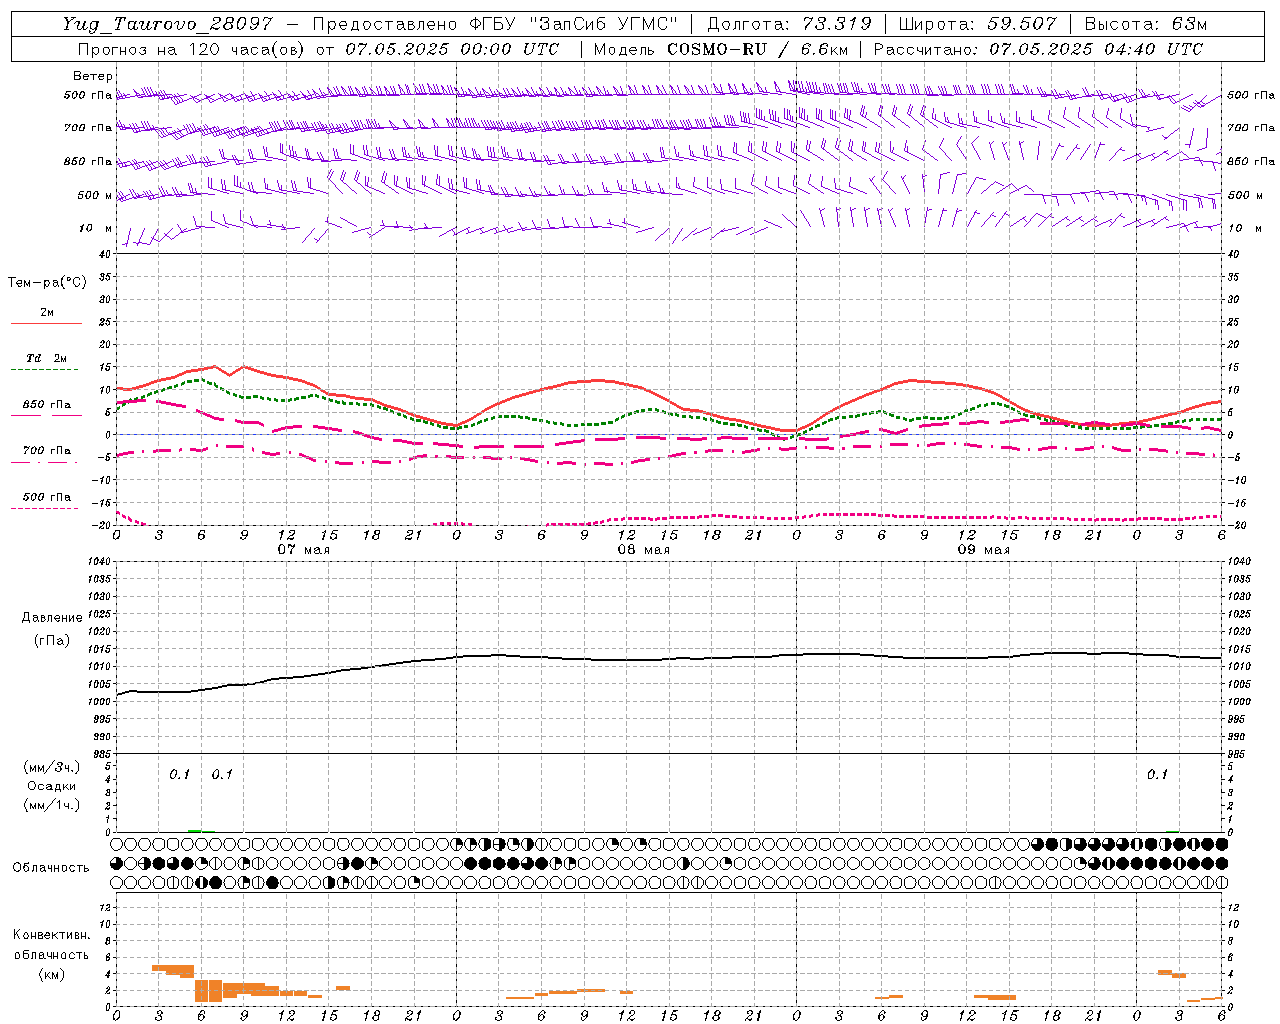Click the (гПа) unit label under Давление

(52, 640)
